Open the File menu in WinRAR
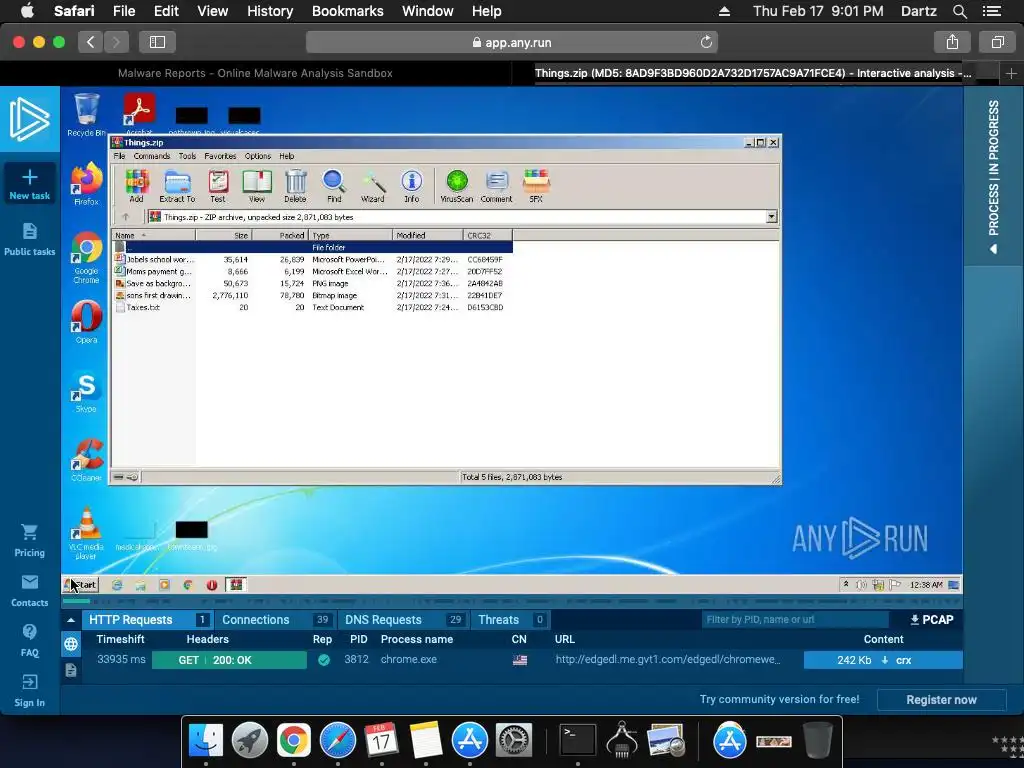This screenshot has height=768, width=1024. click(x=120, y=156)
